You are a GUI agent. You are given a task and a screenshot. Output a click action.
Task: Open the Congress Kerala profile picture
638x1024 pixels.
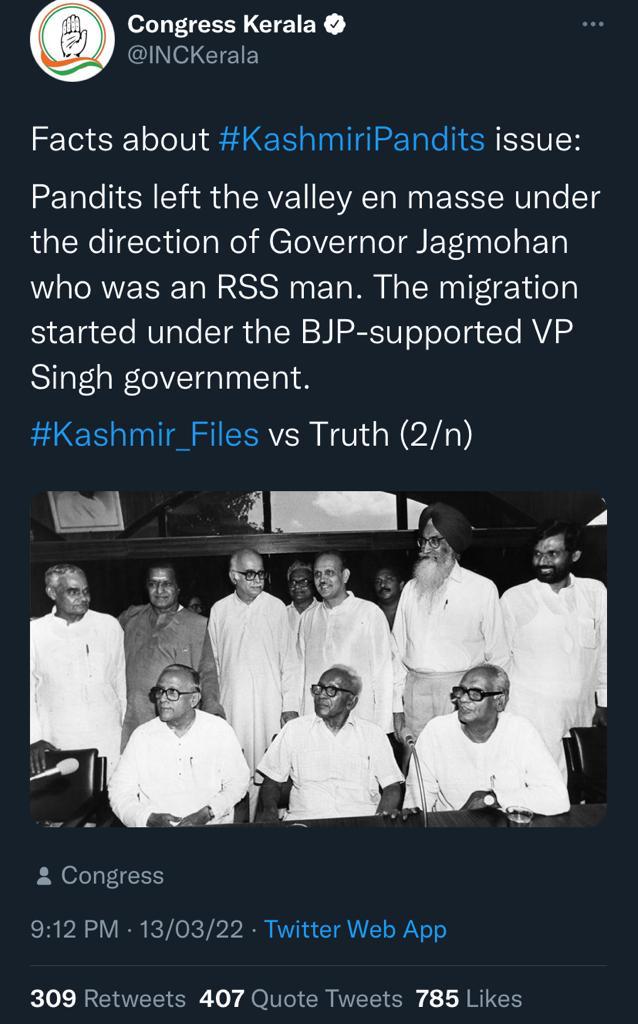pos(72,39)
